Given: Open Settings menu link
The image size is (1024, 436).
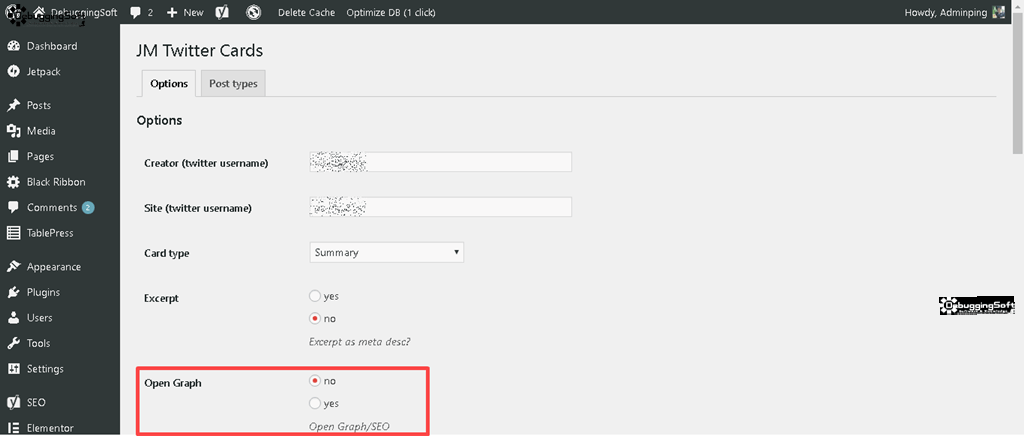Looking at the screenshot, I should click(x=45, y=369).
